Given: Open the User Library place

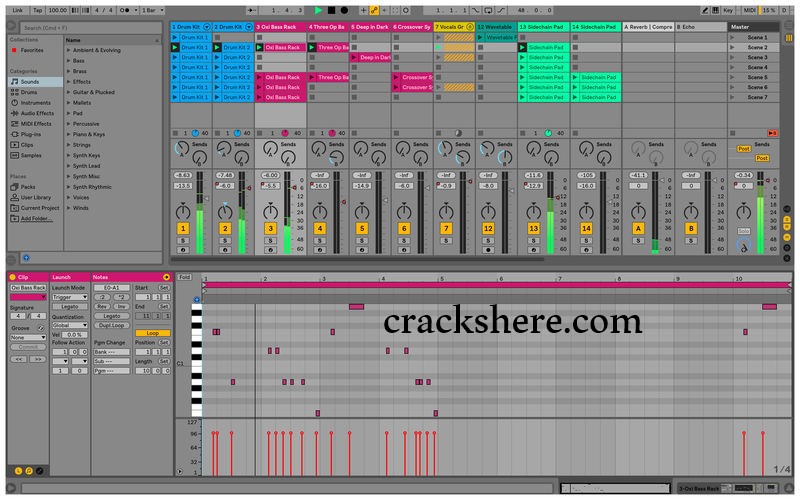Looking at the screenshot, I should [x=35, y=197].
